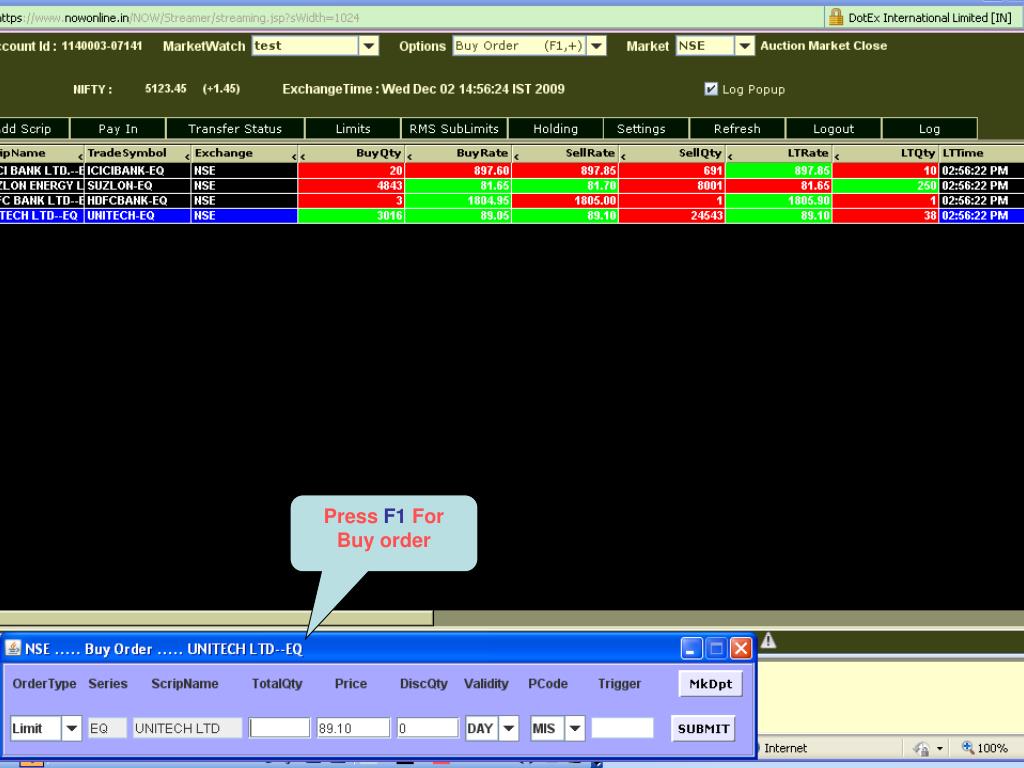Submit the buy order with SUBMIT
Viewport: 1024px width, 768px height.
pos(703,728)
